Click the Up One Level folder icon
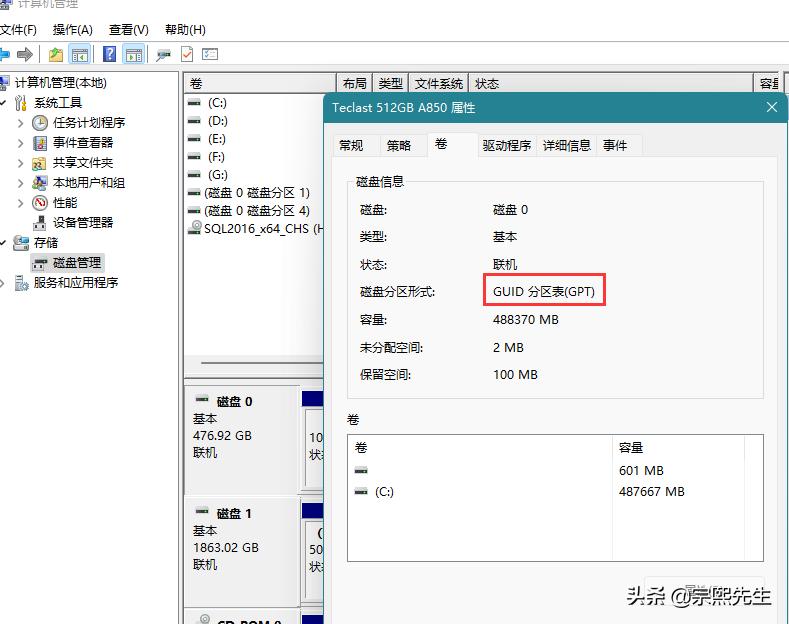789x624 pixels. point(55,54)
